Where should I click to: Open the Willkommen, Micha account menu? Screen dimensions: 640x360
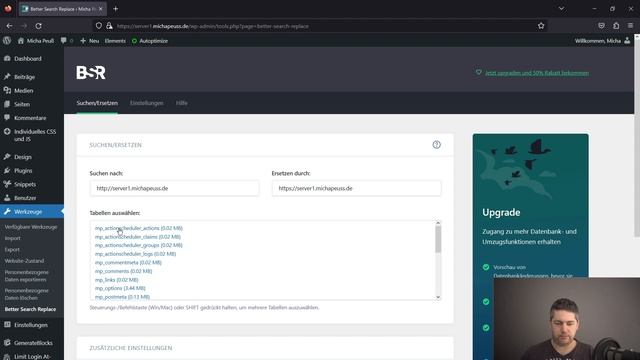point(602,41)
